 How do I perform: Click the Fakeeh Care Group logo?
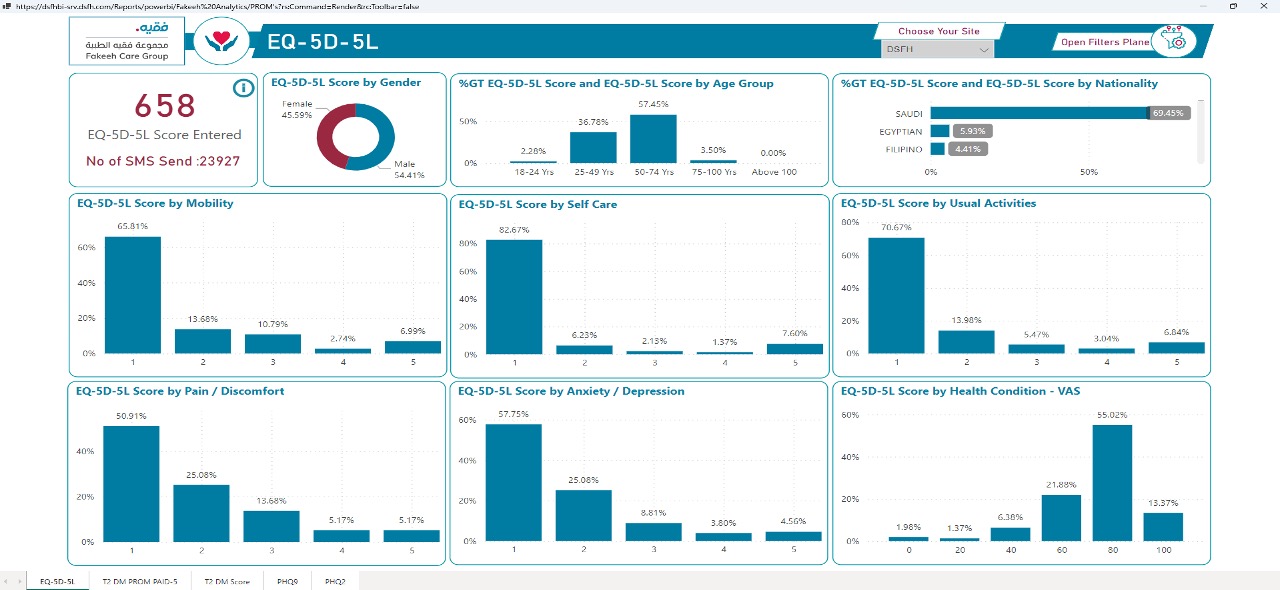pyautogui.click(x=127, y=41)
